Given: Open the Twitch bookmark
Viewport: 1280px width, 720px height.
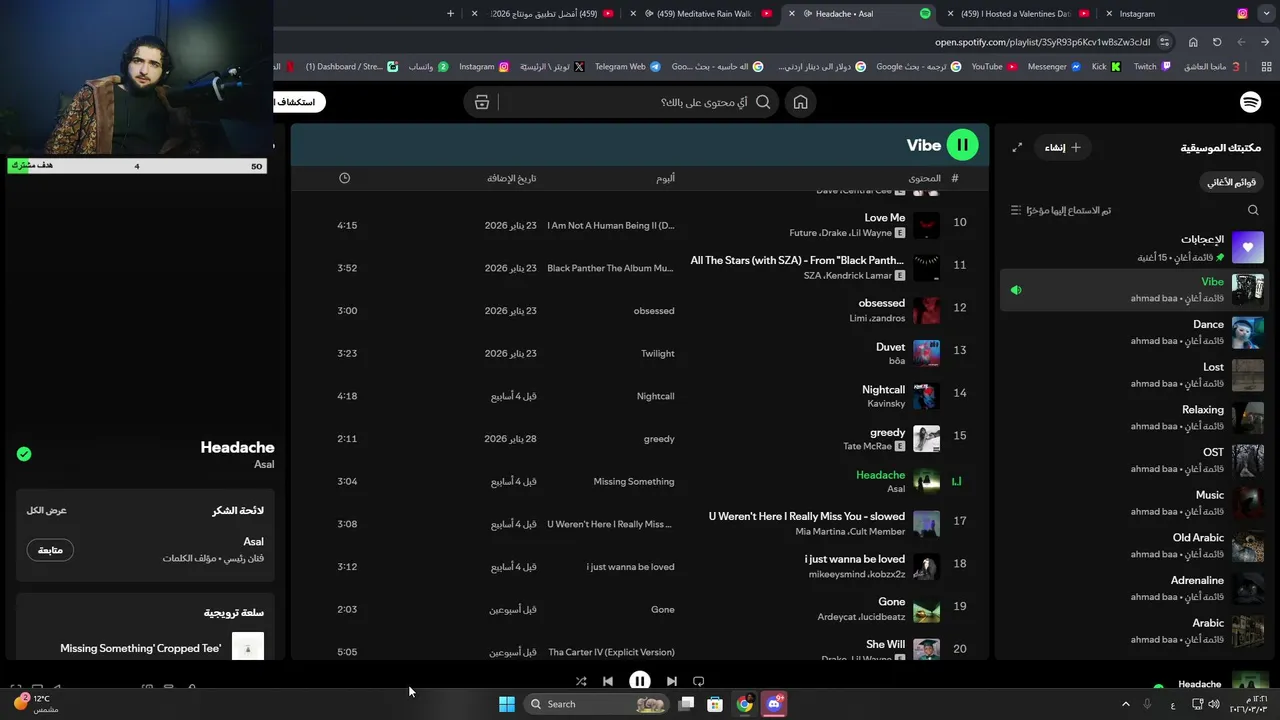Looking at the screenshot, I should tap(1151, 67).
